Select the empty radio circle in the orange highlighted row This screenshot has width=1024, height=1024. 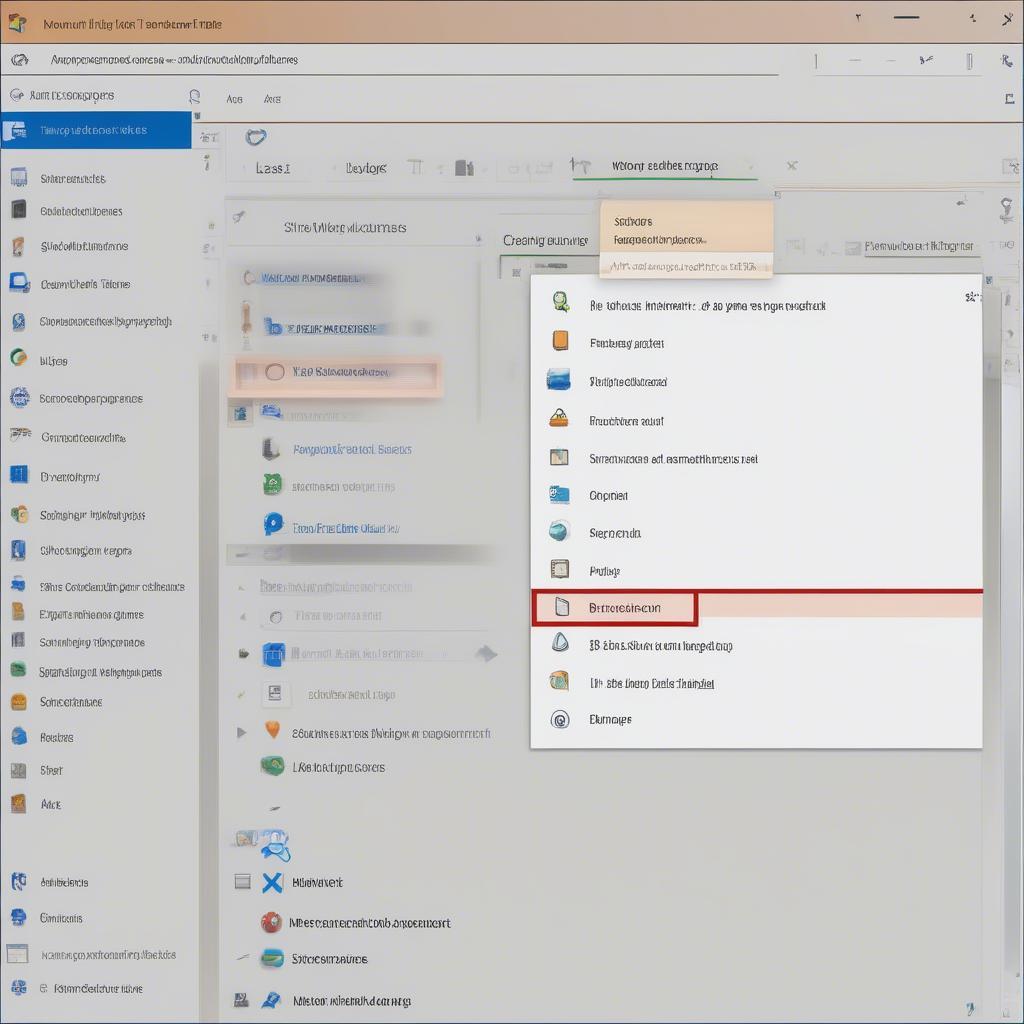coord(275,372)
